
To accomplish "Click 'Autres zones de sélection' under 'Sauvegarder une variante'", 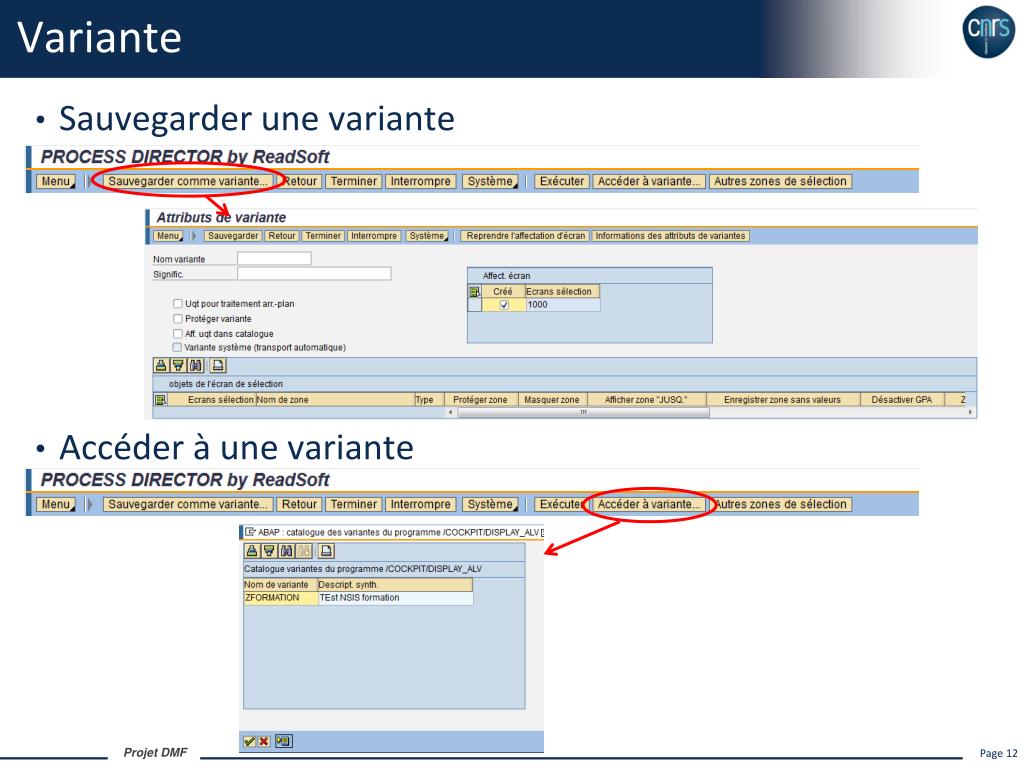I will (x=780, y=182).
